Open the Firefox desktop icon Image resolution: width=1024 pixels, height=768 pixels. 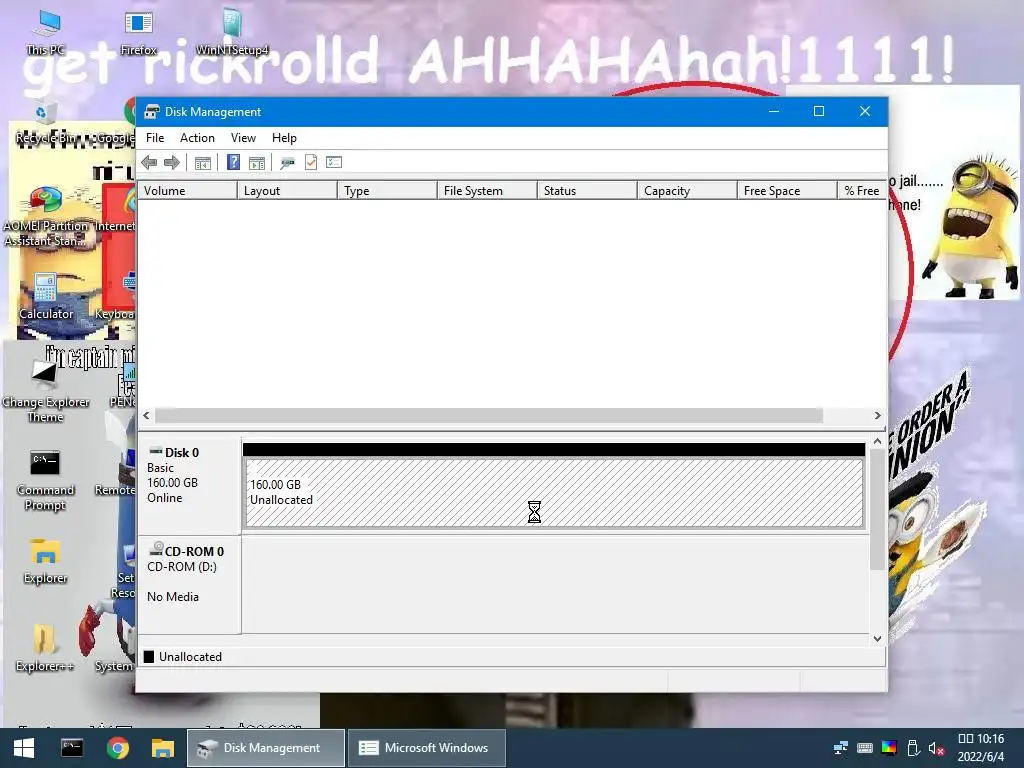point(138,31)
